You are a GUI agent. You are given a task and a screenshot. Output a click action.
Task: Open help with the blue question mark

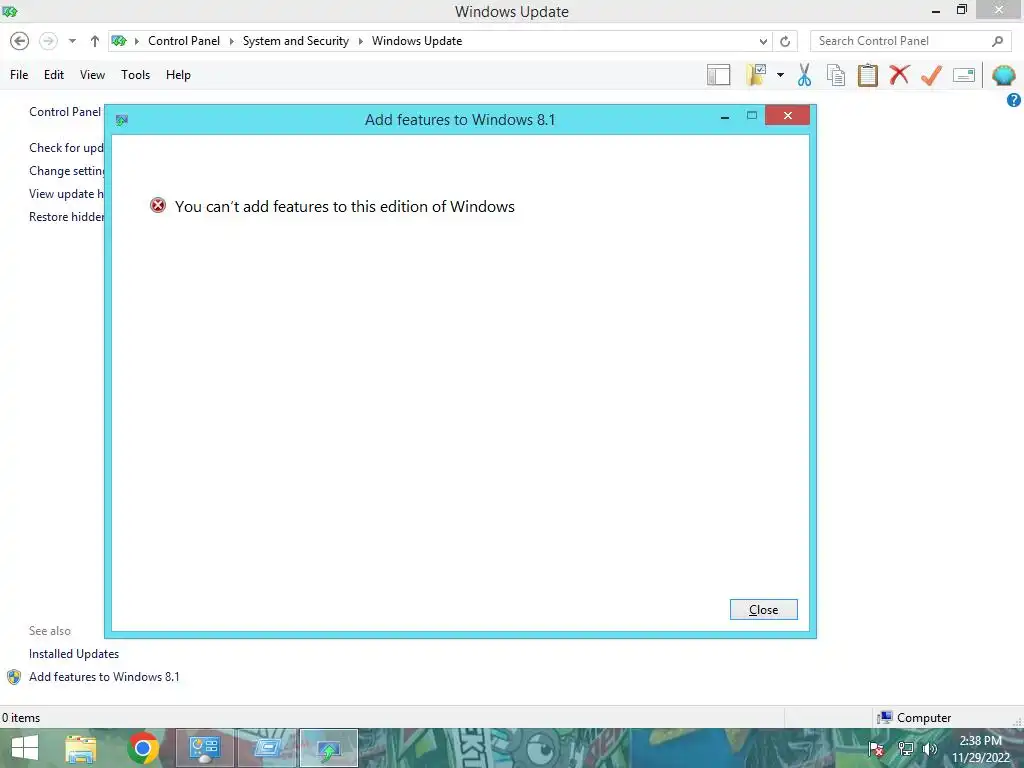(1014, 100)
